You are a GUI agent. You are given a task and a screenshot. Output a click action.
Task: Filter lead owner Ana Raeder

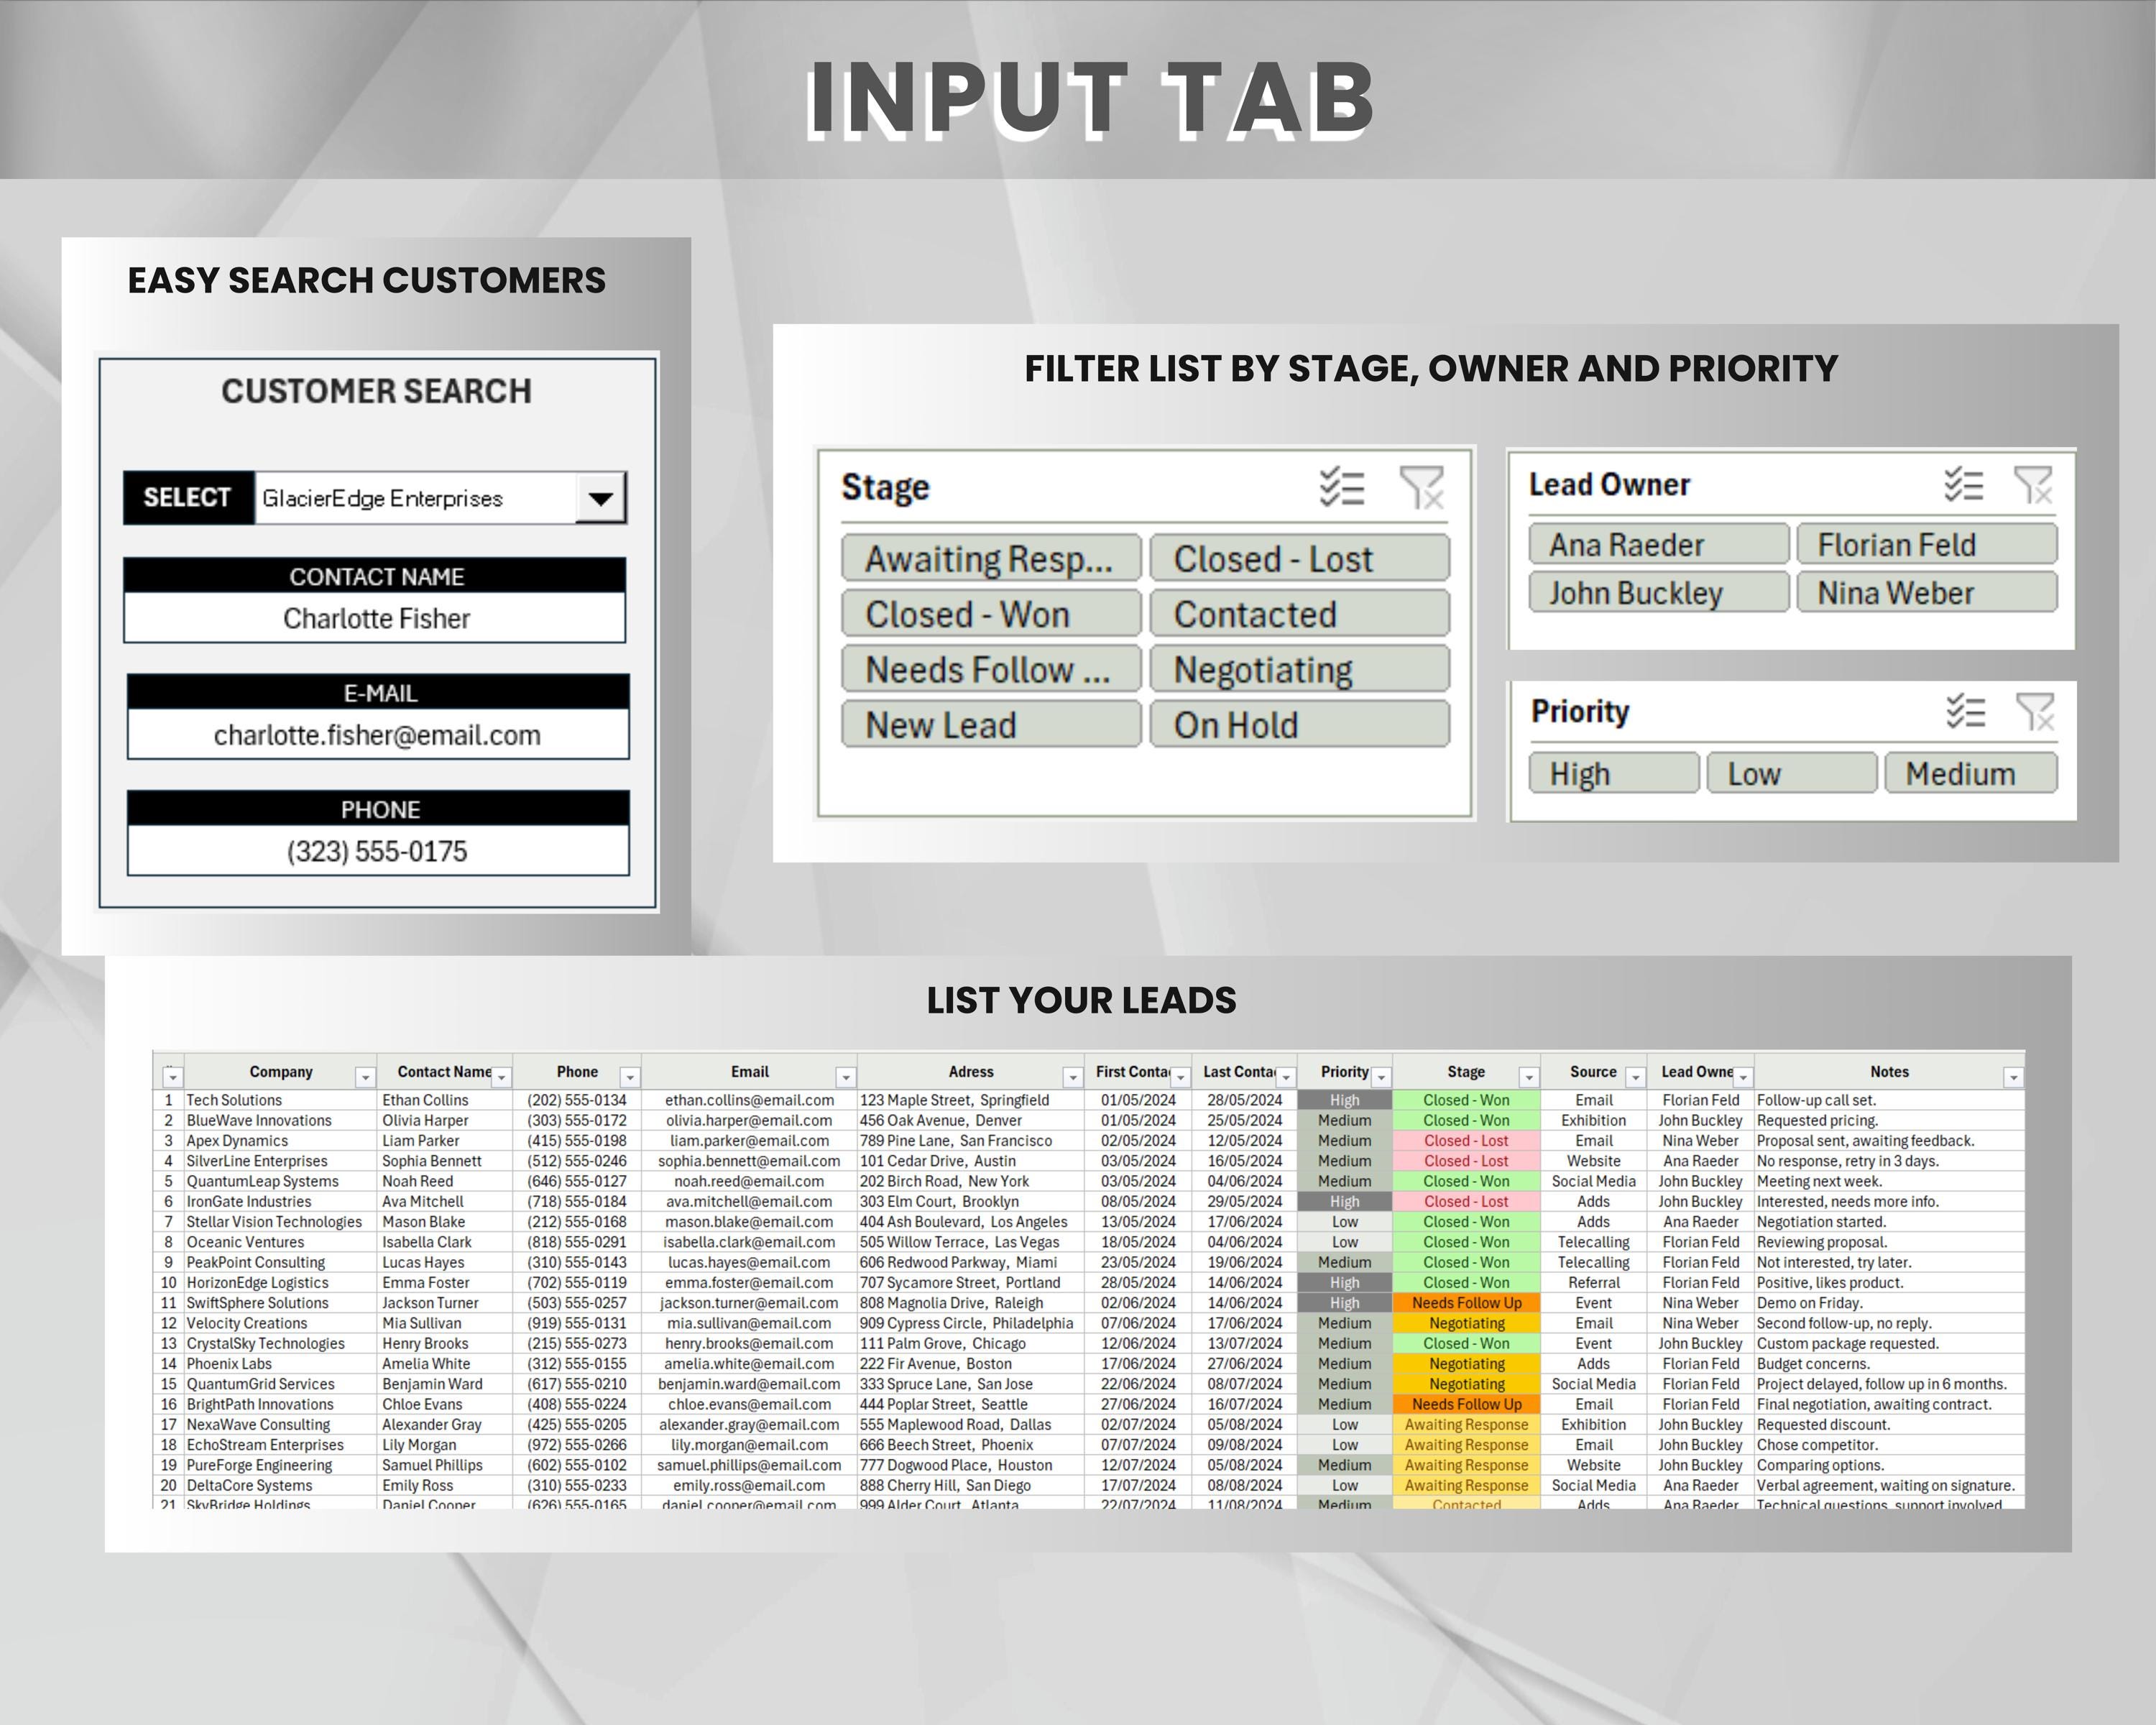coord(1659,544)
